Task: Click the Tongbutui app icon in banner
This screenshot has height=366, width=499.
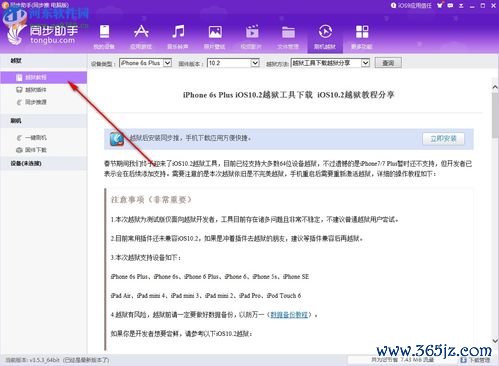Action: pos(117,139)
